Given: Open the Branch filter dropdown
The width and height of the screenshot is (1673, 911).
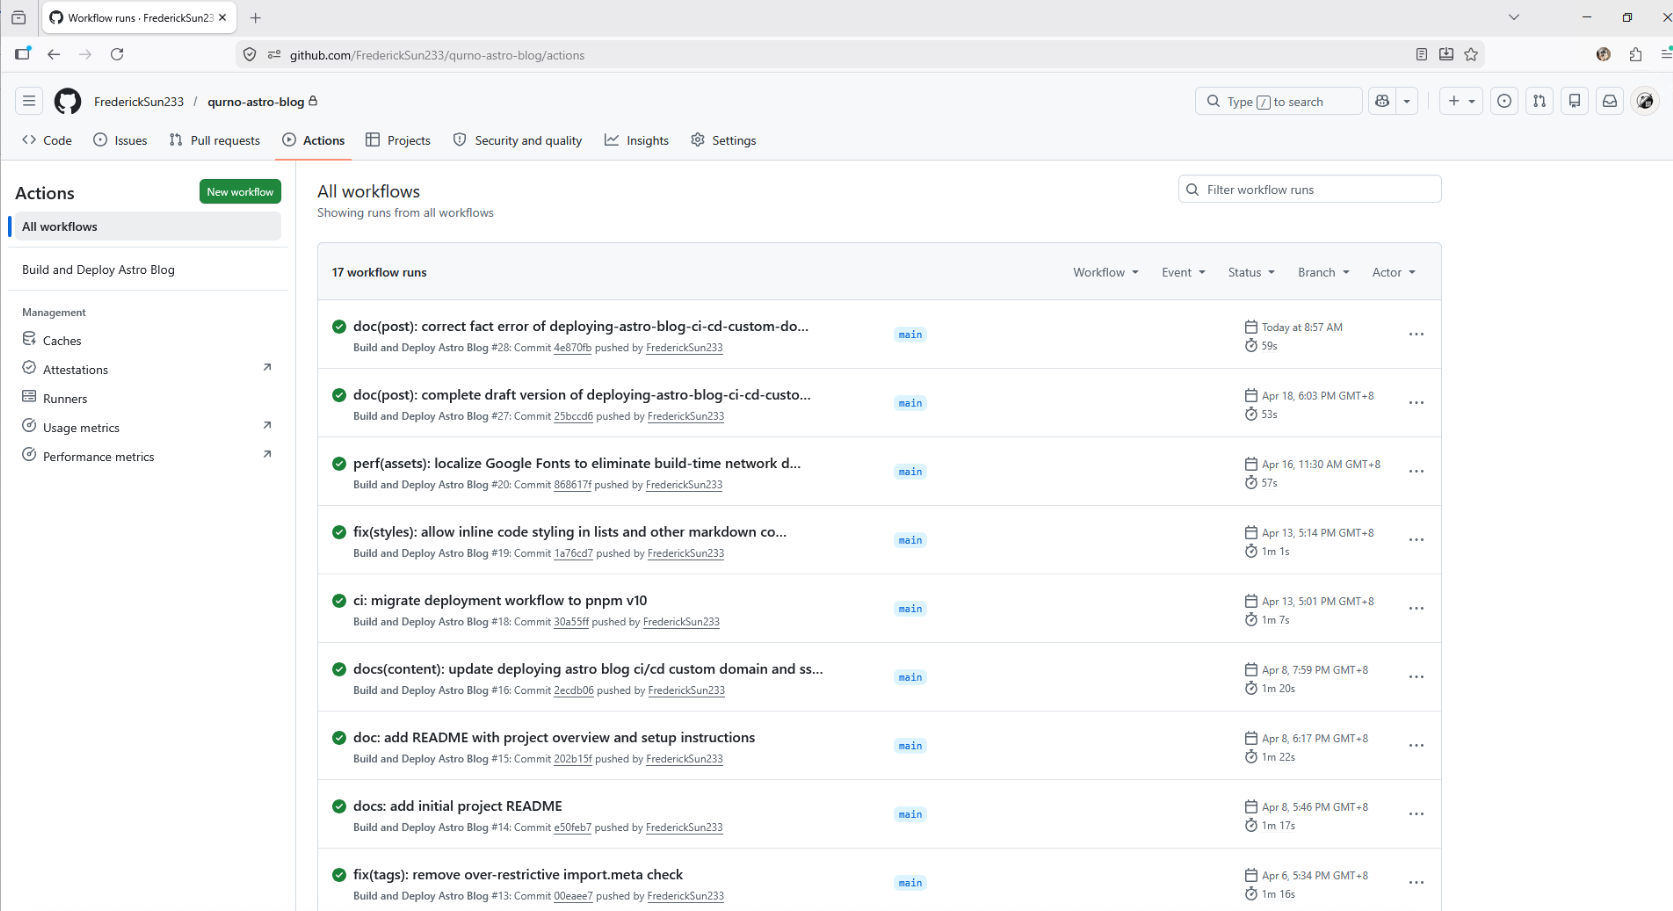Looking at the screenshot, I should point(1323,272).
